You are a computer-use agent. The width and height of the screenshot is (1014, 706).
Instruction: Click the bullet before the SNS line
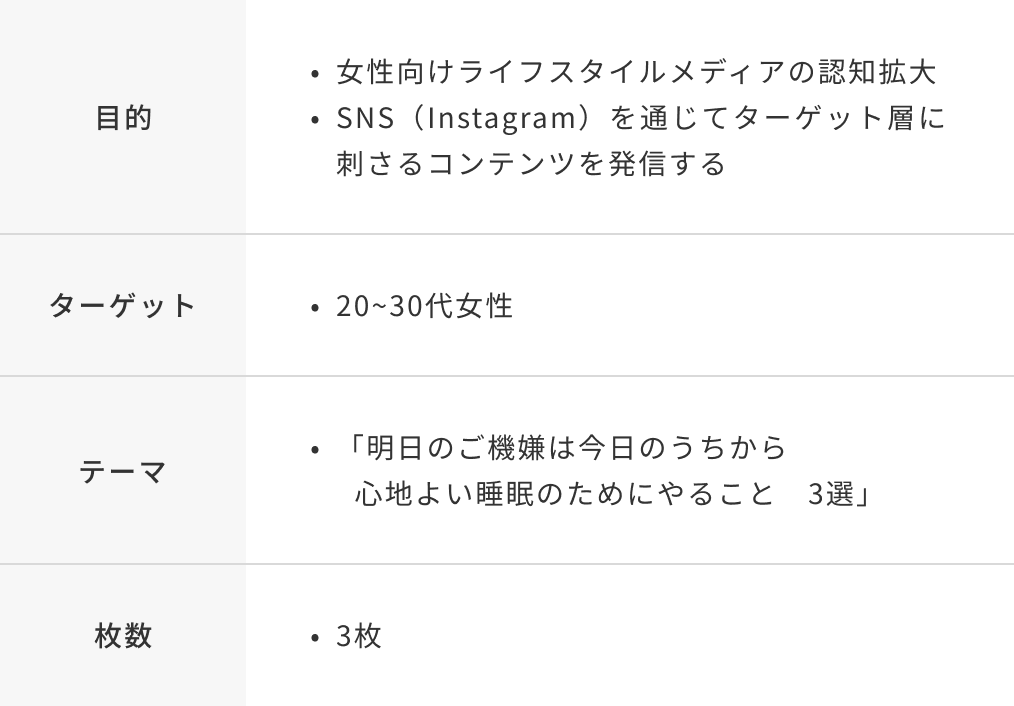(315, 119)
